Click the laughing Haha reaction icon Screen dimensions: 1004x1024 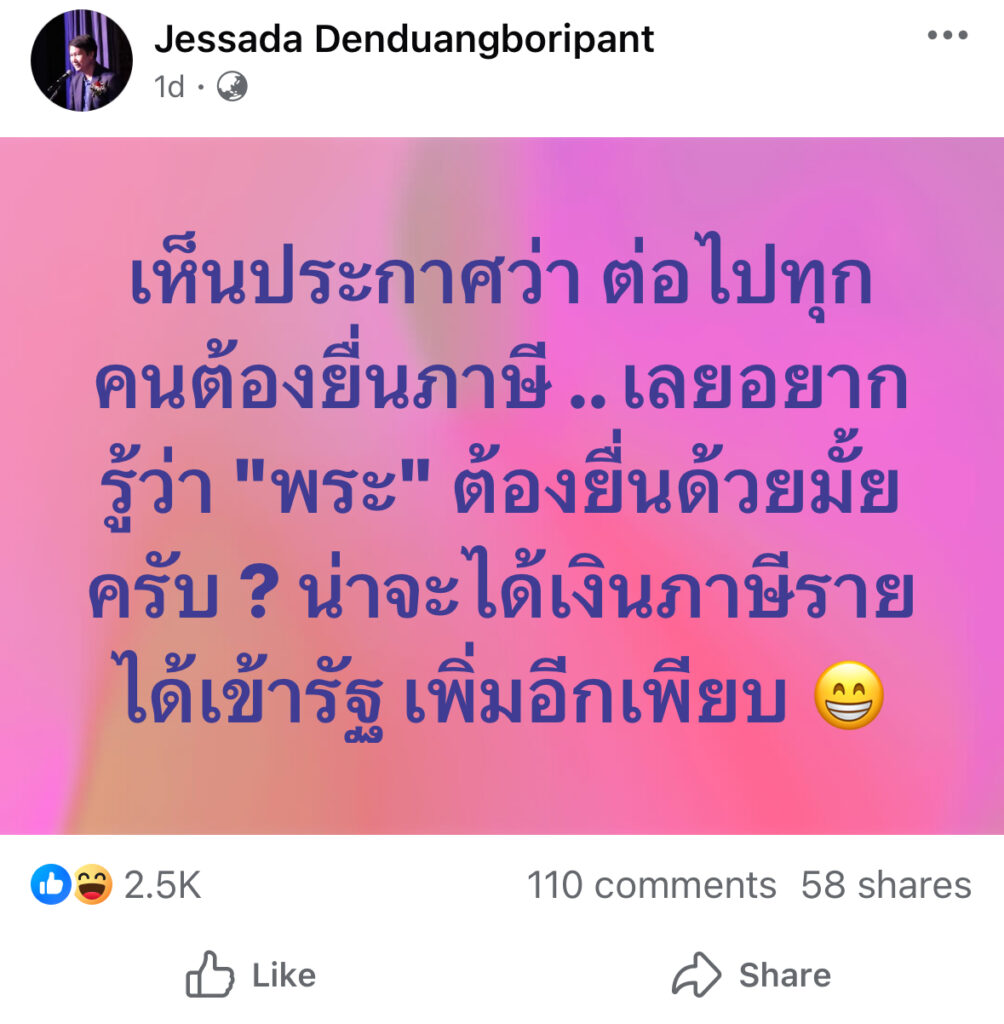click(x=92, y=884)
